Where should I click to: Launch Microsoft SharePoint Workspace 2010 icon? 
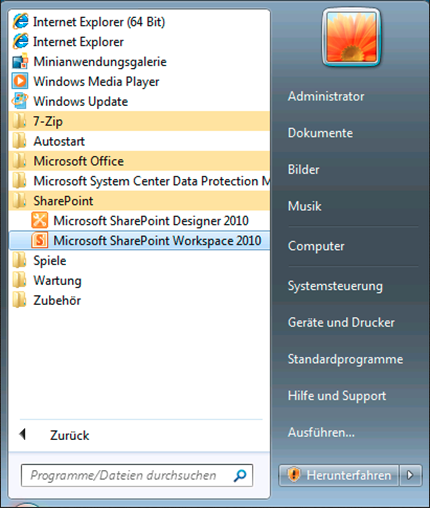pyautogui.click(x=40, y=240)
